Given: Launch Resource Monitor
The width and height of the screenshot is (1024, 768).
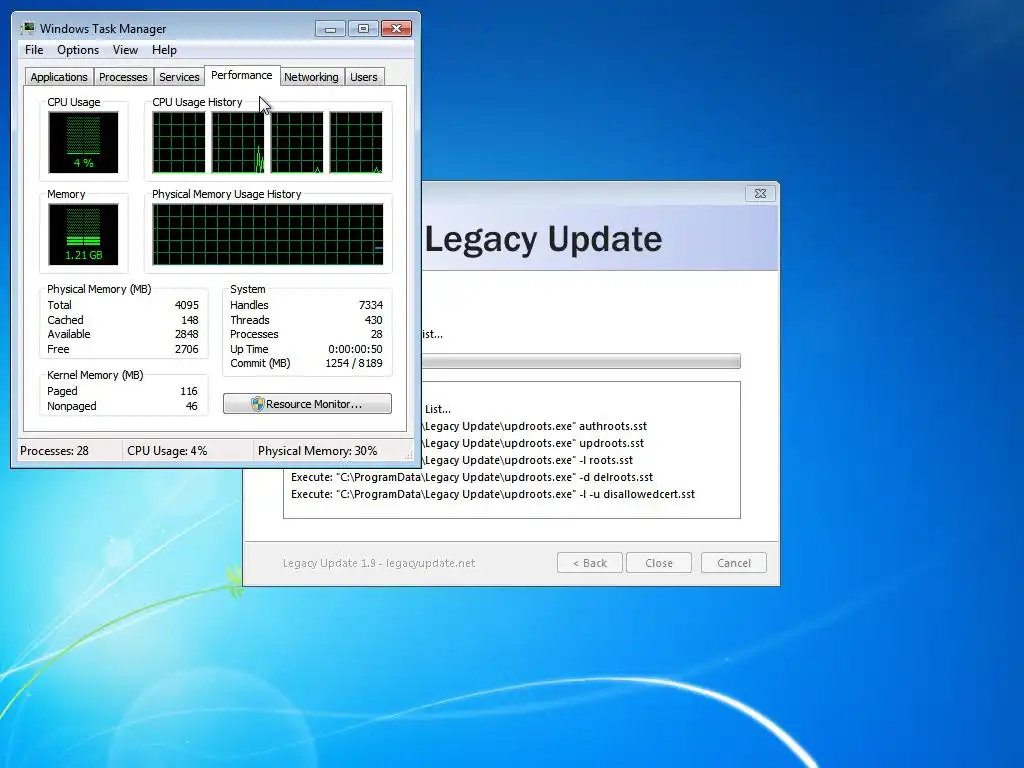Looking at the screenshot, I should pos(308,404).
